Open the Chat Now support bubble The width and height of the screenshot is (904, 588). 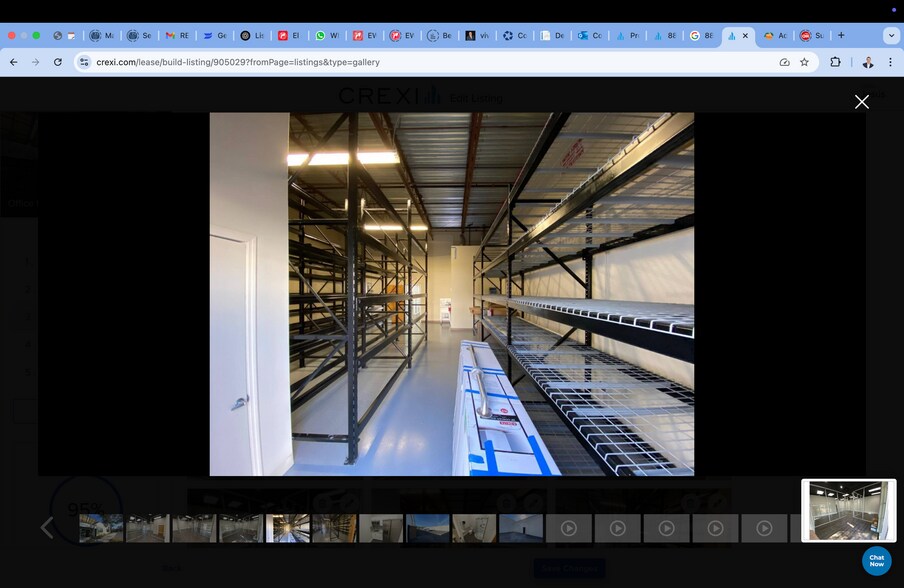coord(876,561)
